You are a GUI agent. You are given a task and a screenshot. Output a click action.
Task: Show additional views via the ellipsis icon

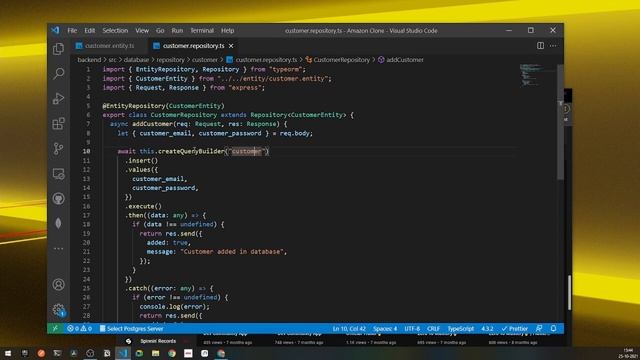(58, 248)
